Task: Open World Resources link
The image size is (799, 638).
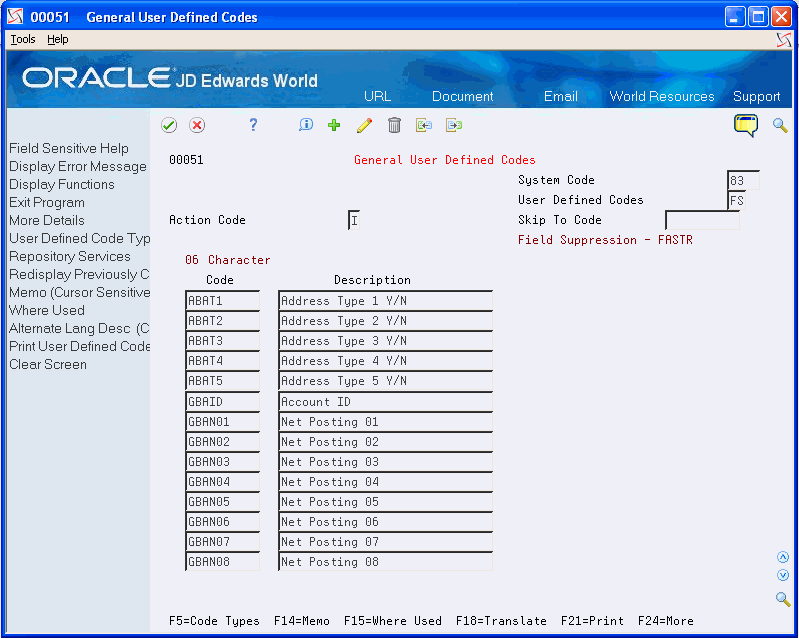Action: [x=662, y=96]
